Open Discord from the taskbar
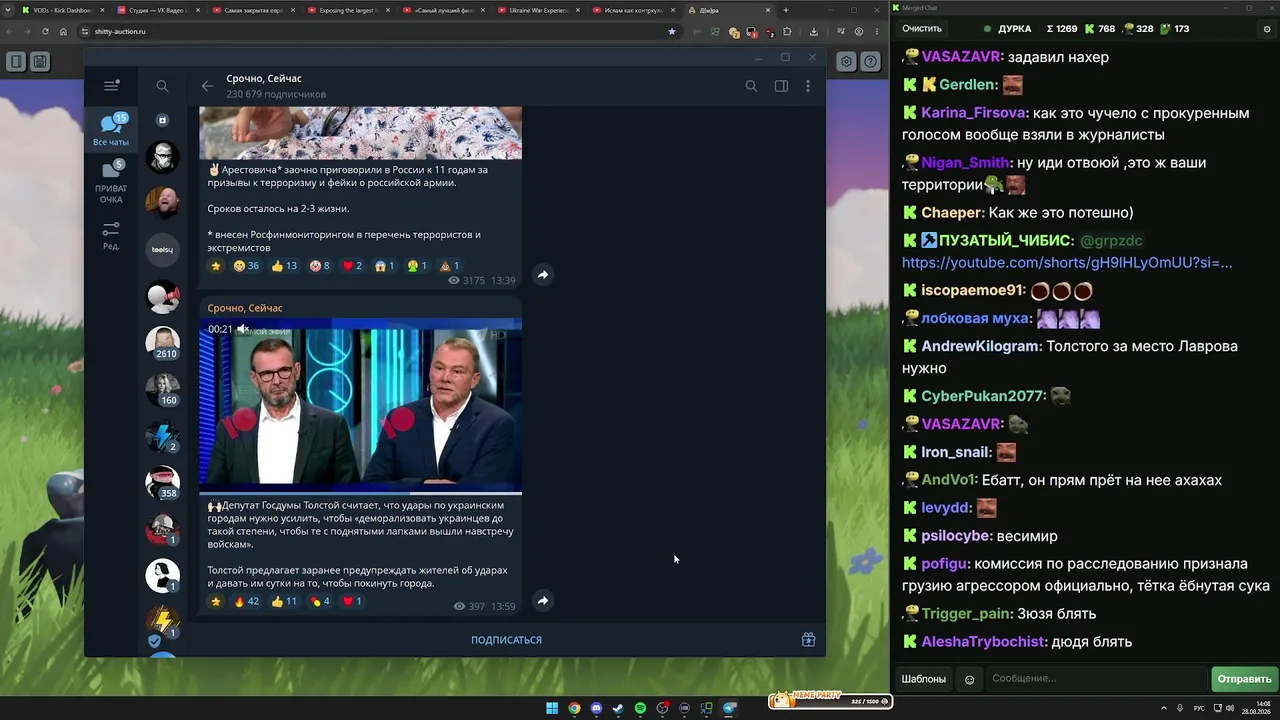 (x=596, y=708)
